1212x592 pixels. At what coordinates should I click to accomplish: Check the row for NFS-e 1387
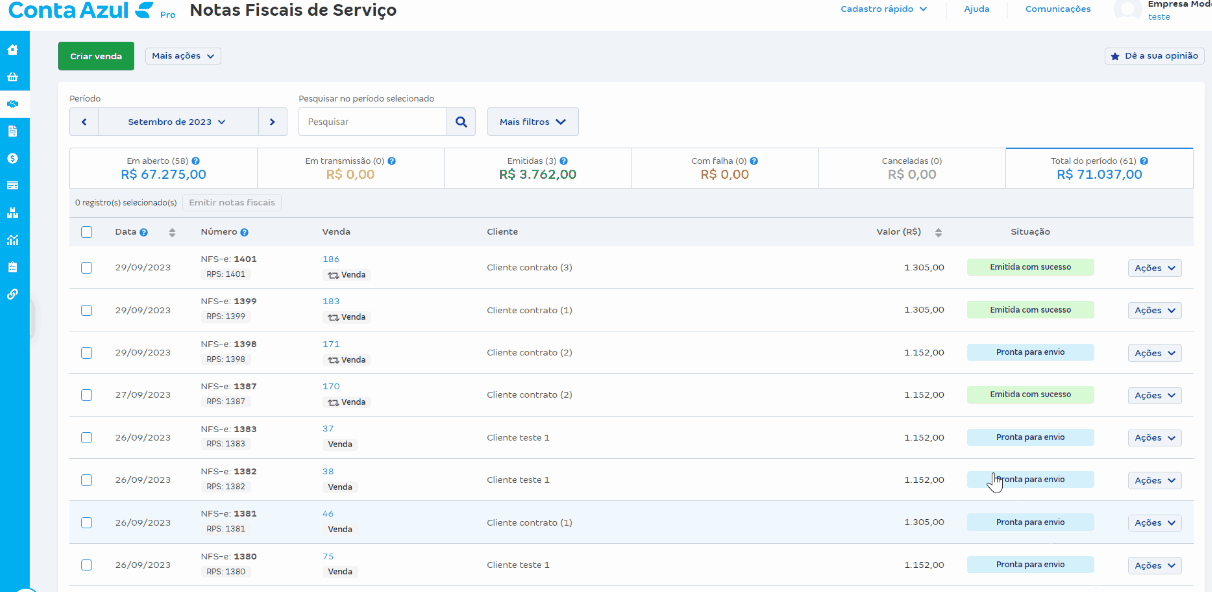[86, 395]
